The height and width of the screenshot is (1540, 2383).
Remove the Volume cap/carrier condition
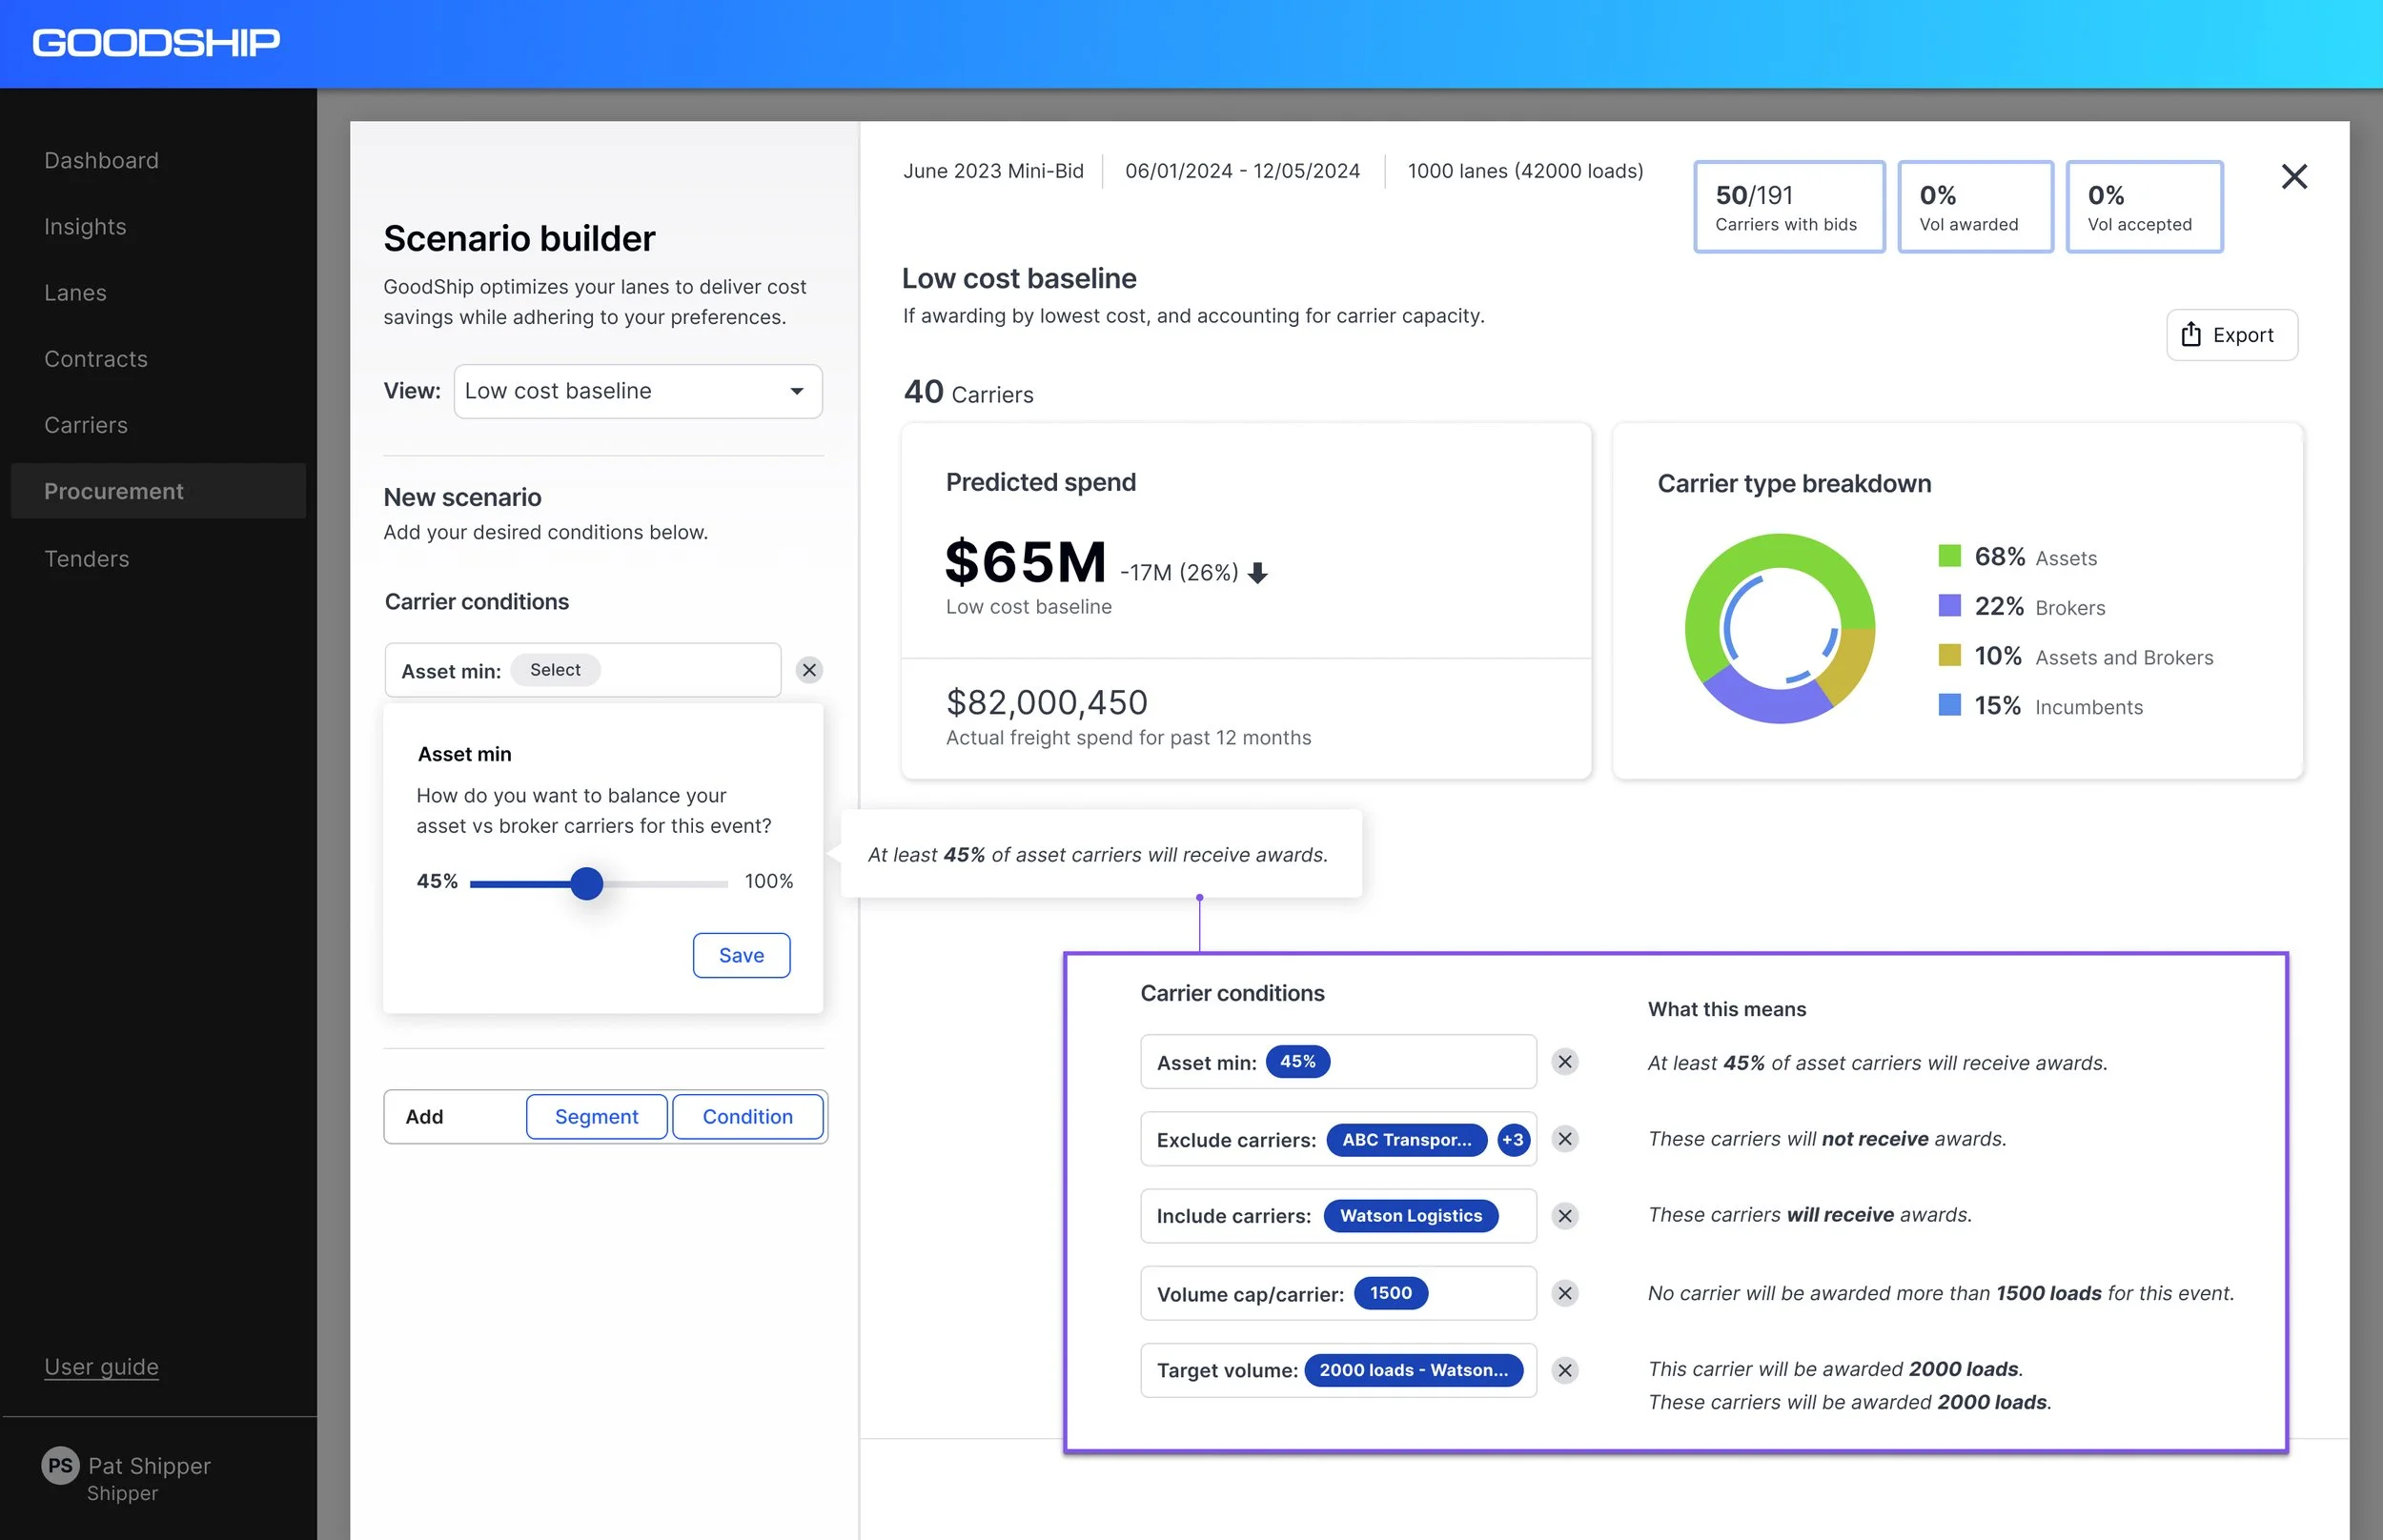tap(1564, 1293)
